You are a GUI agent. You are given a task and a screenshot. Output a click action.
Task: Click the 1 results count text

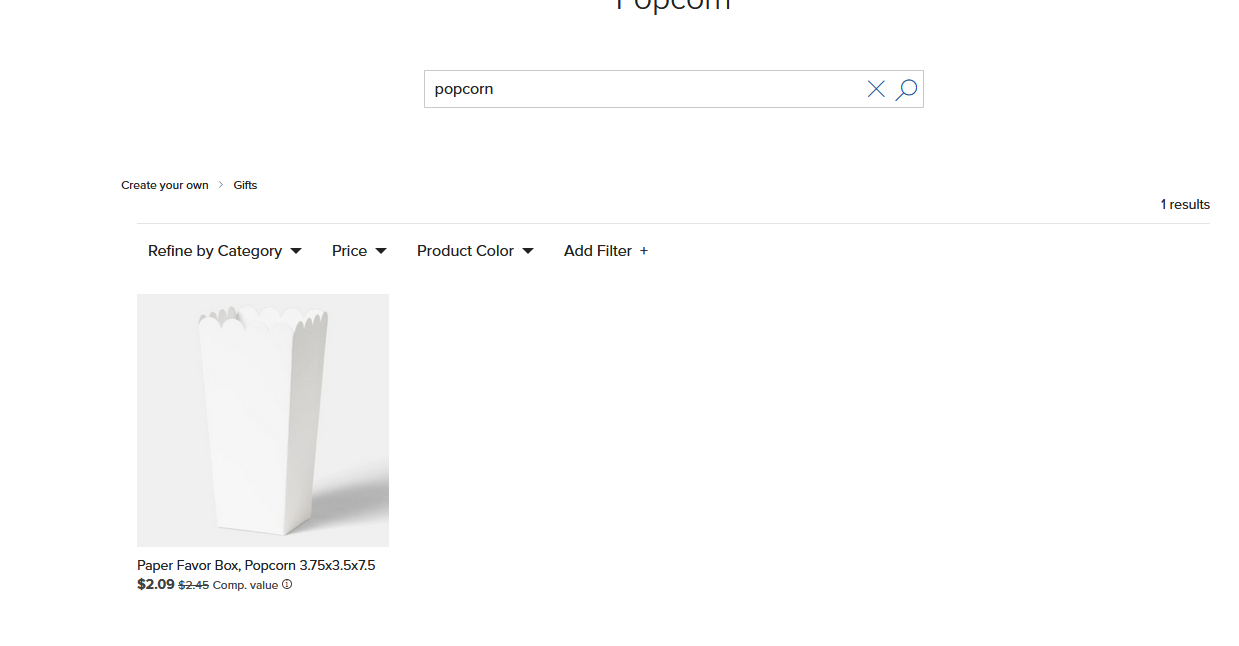coord(1185,204)
